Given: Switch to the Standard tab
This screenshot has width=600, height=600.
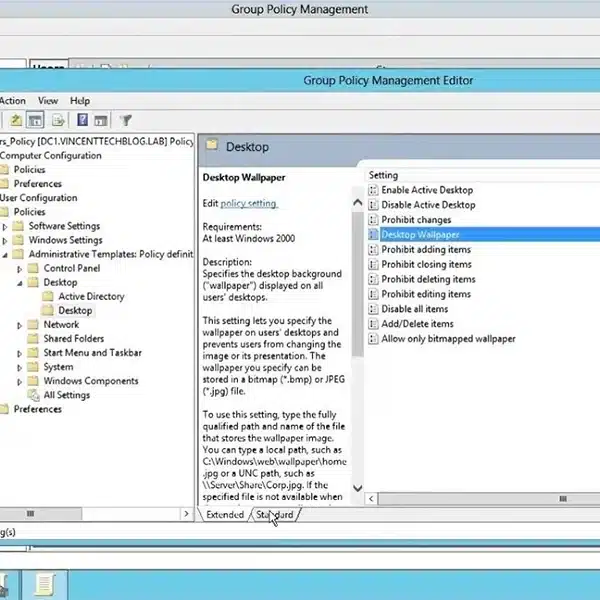Looking at the screenshot, I should 274,515.
